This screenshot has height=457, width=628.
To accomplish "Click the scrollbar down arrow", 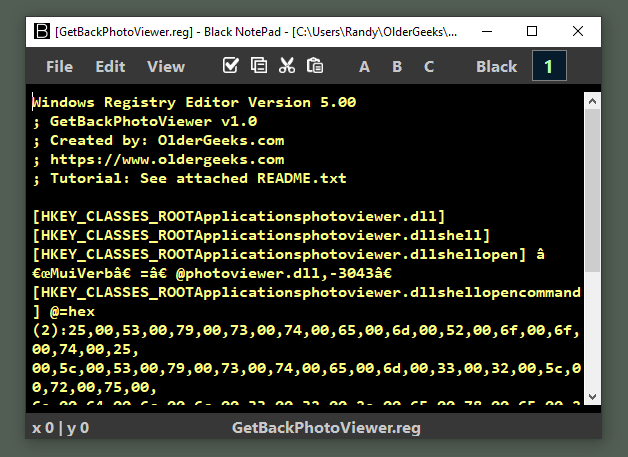I will 592,397.
